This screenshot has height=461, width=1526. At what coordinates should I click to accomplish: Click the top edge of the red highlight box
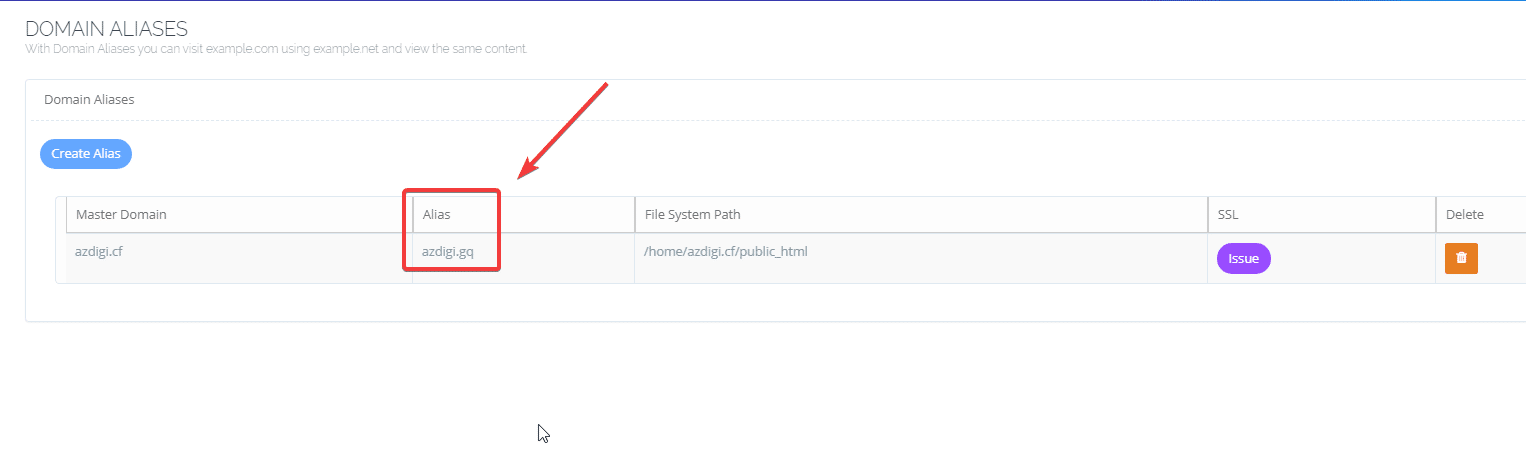(x=451, y=189)
